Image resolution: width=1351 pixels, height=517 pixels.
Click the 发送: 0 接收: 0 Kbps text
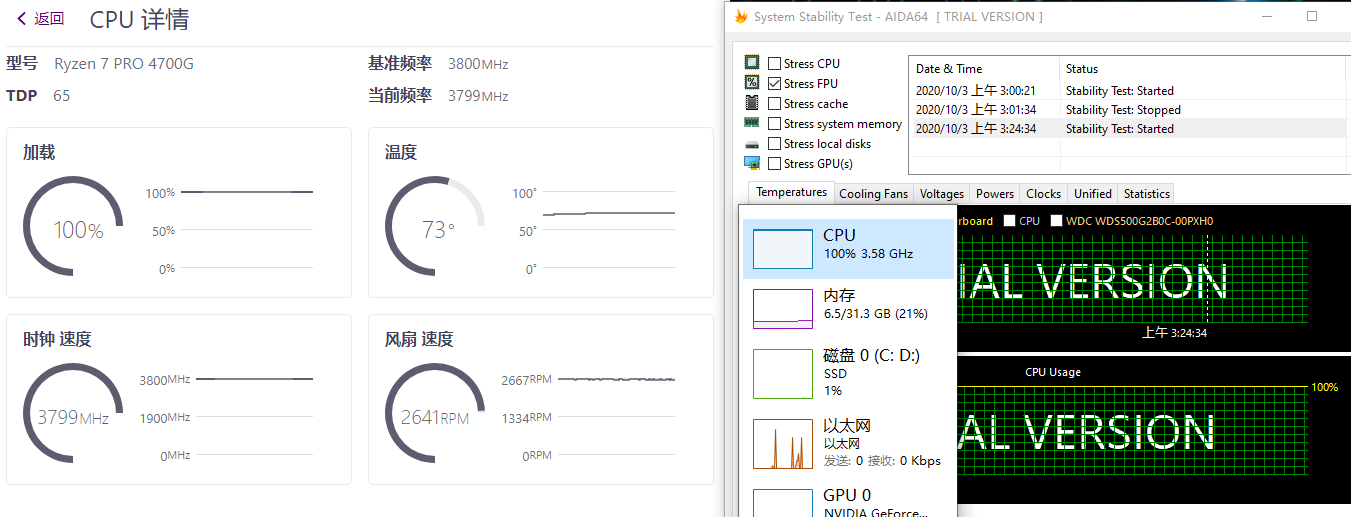(x=882, y=461)
